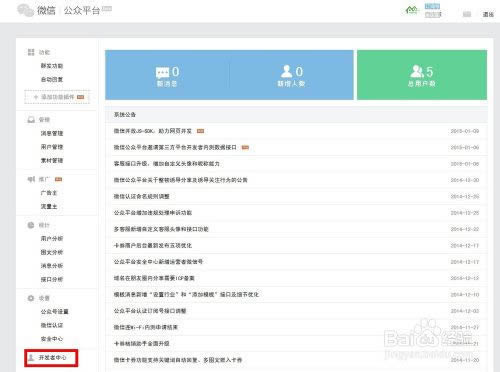Click the total users group icon
The height and width of the screenshot is (372, 500).
pyautogui.click(x=417, y=71)
